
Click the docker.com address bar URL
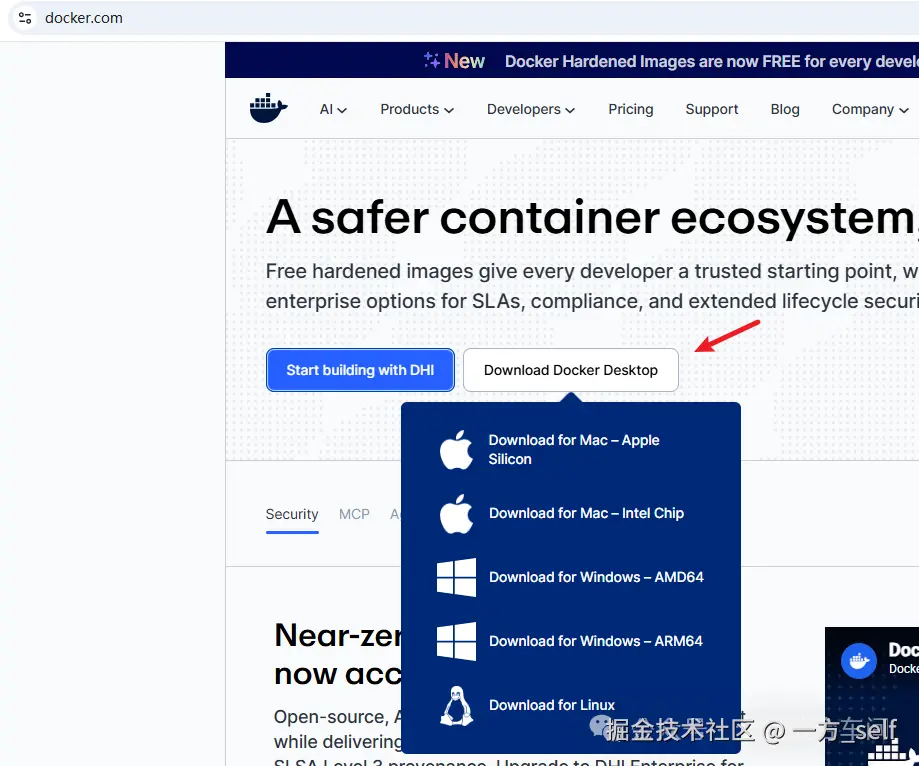[x=84, y=18]
